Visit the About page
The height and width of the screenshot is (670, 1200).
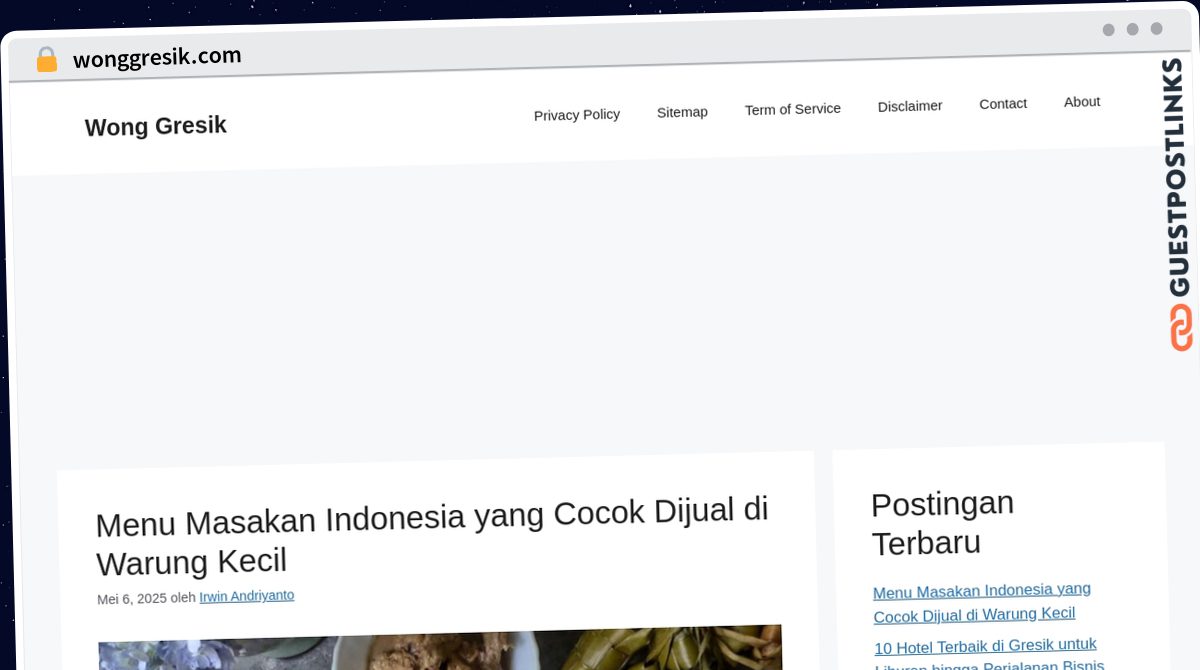click(1082, 102)
